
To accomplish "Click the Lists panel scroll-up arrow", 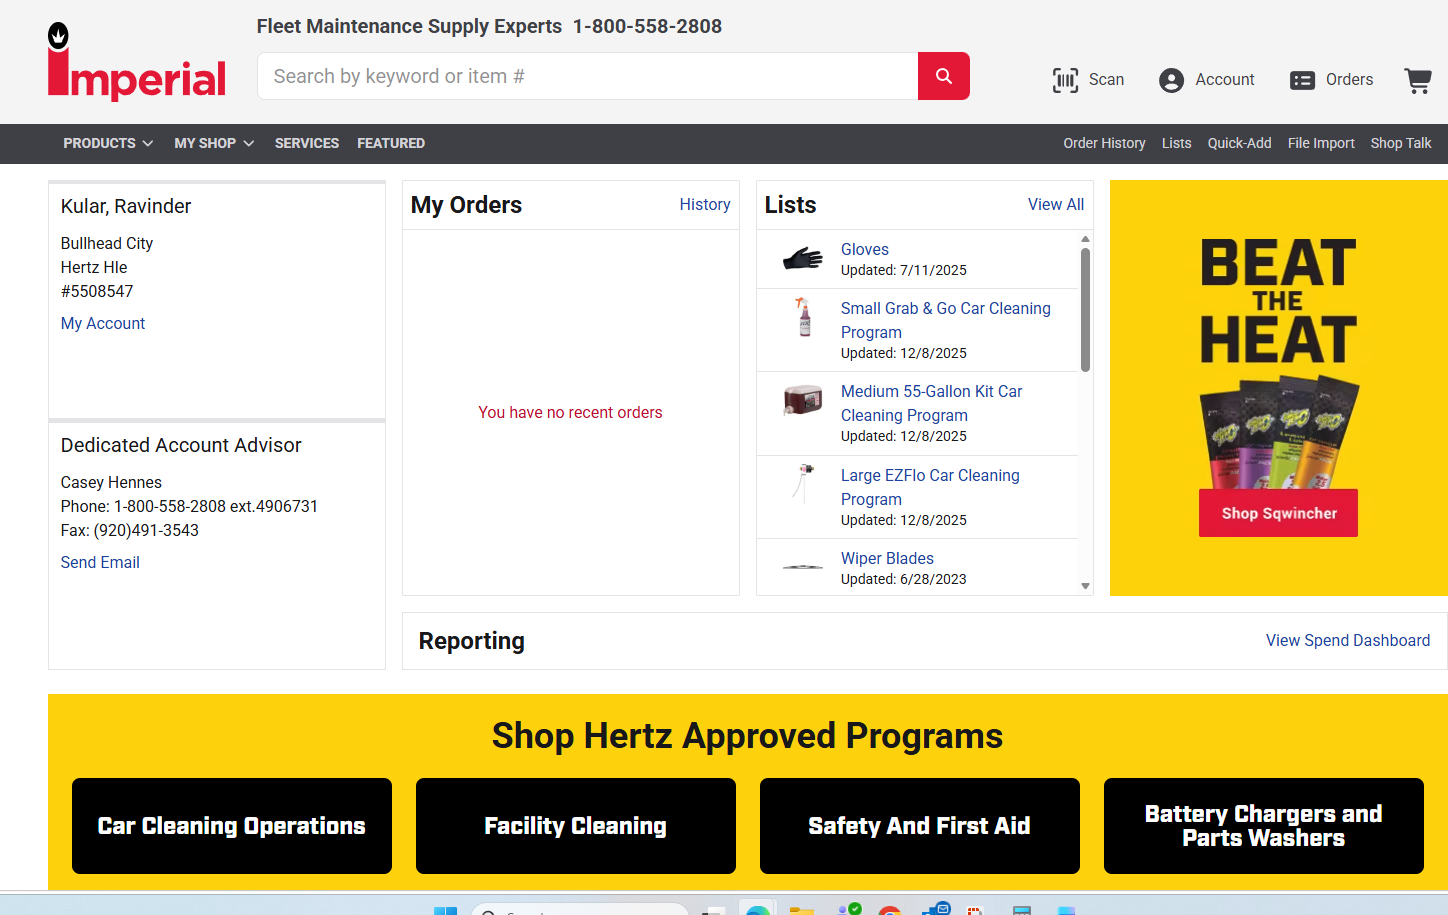I will (x=1085, y=239).
